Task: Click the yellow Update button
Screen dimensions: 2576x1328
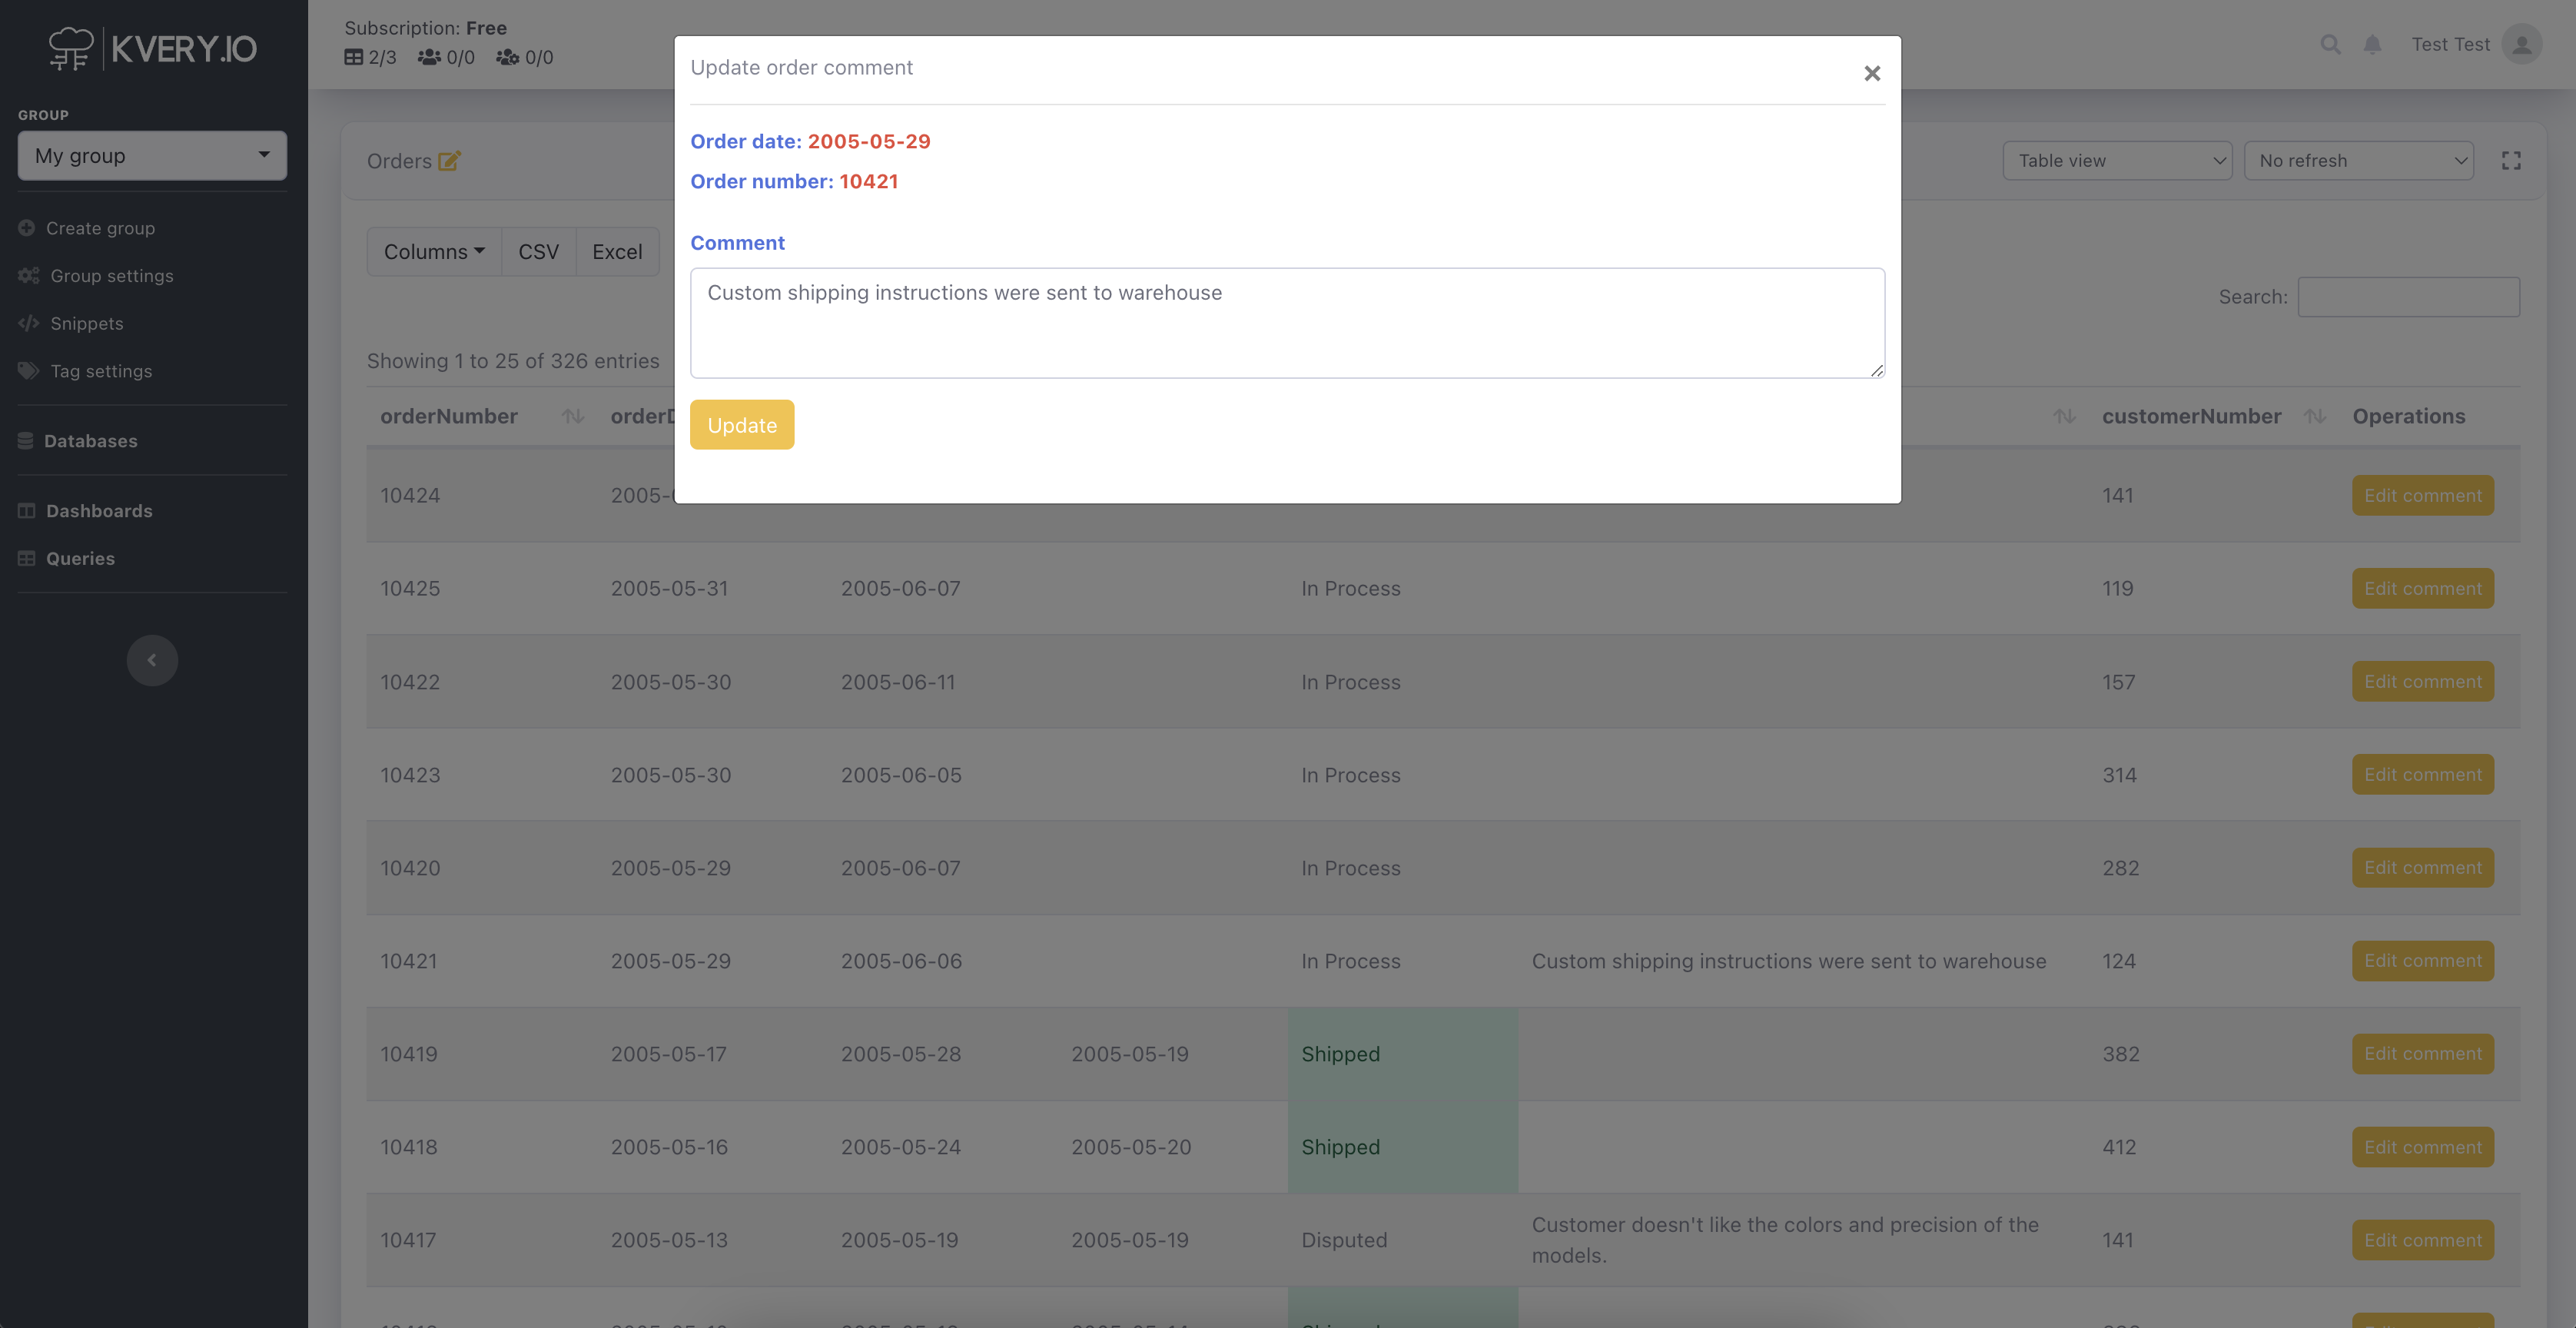Action: (x=741, y=425)
